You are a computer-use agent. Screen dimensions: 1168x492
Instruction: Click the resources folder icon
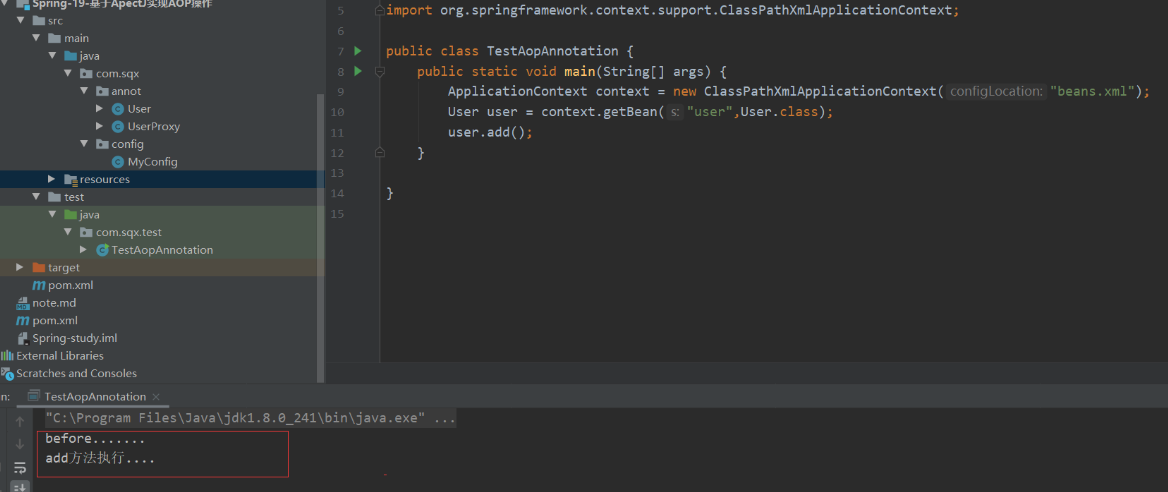[71, 180]
